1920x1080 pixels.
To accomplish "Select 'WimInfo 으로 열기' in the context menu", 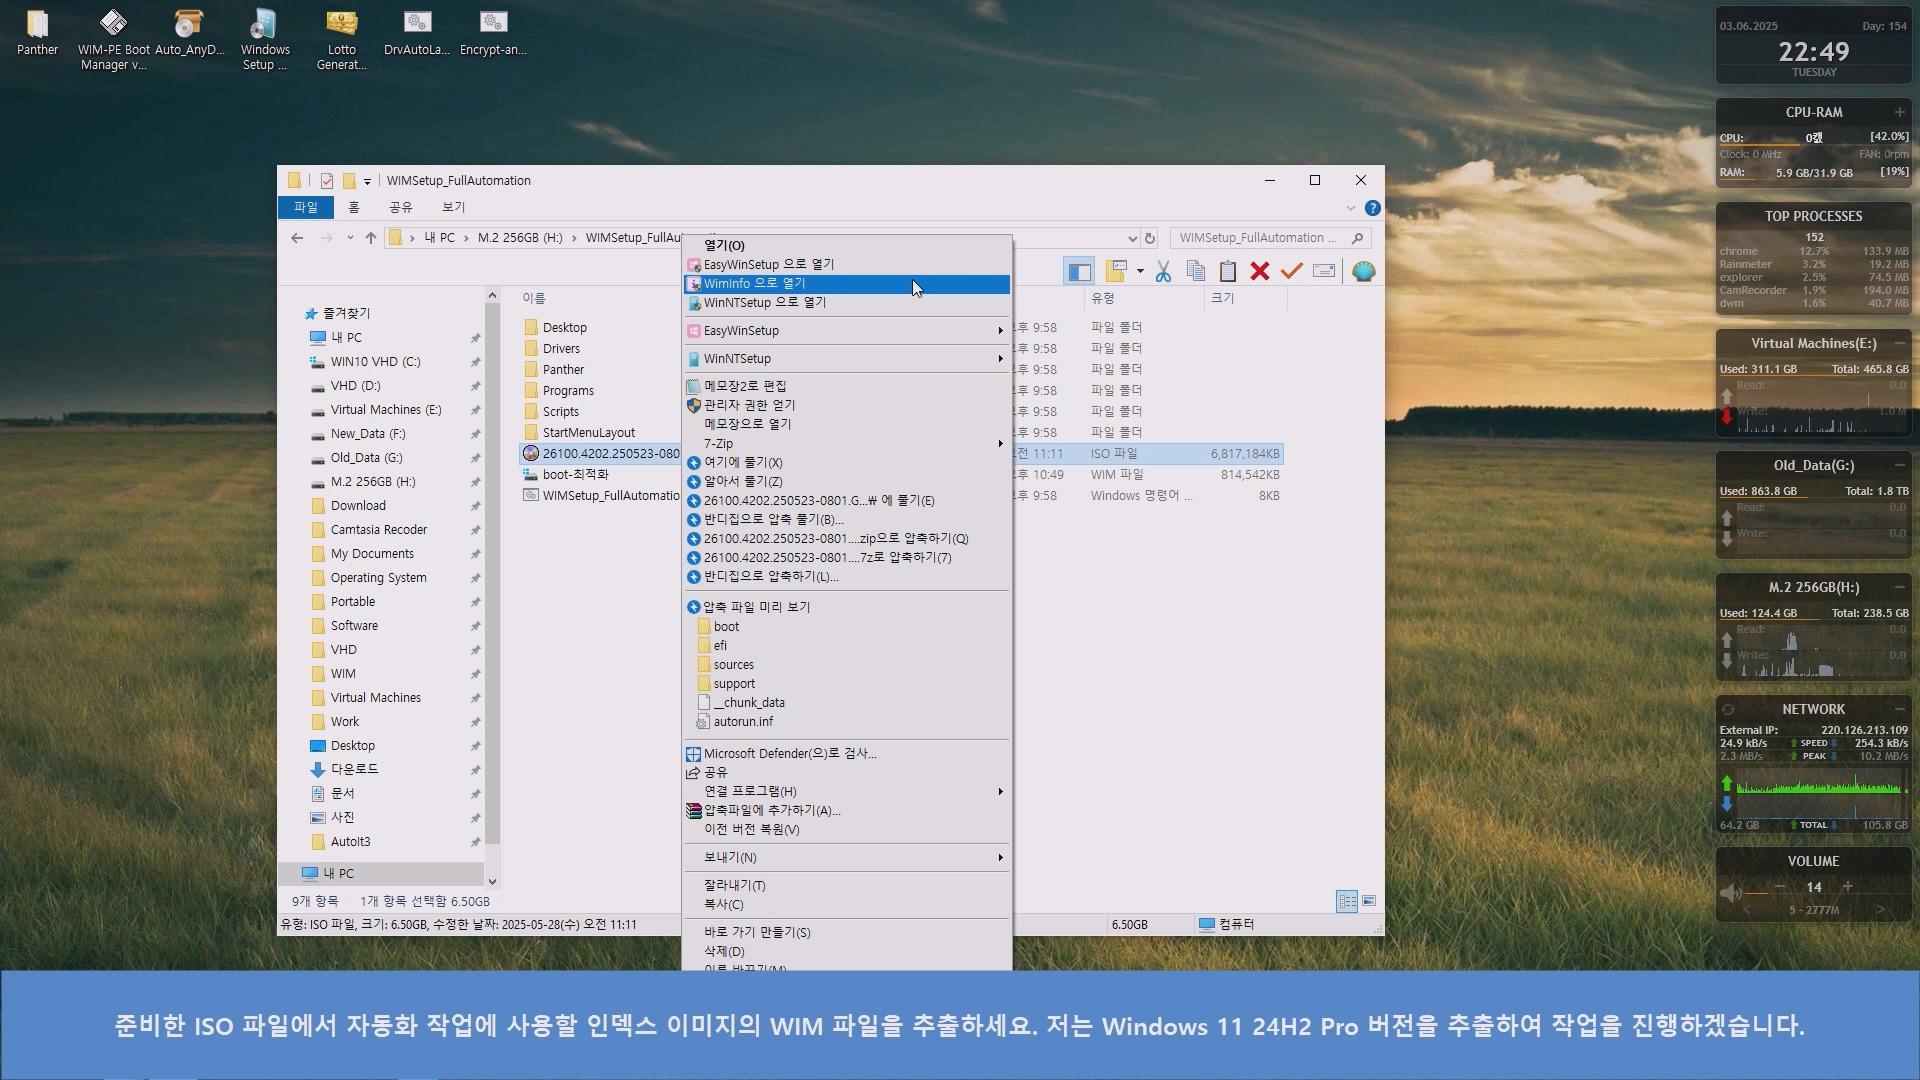I will pyautogui.click(x=755, y=284).
